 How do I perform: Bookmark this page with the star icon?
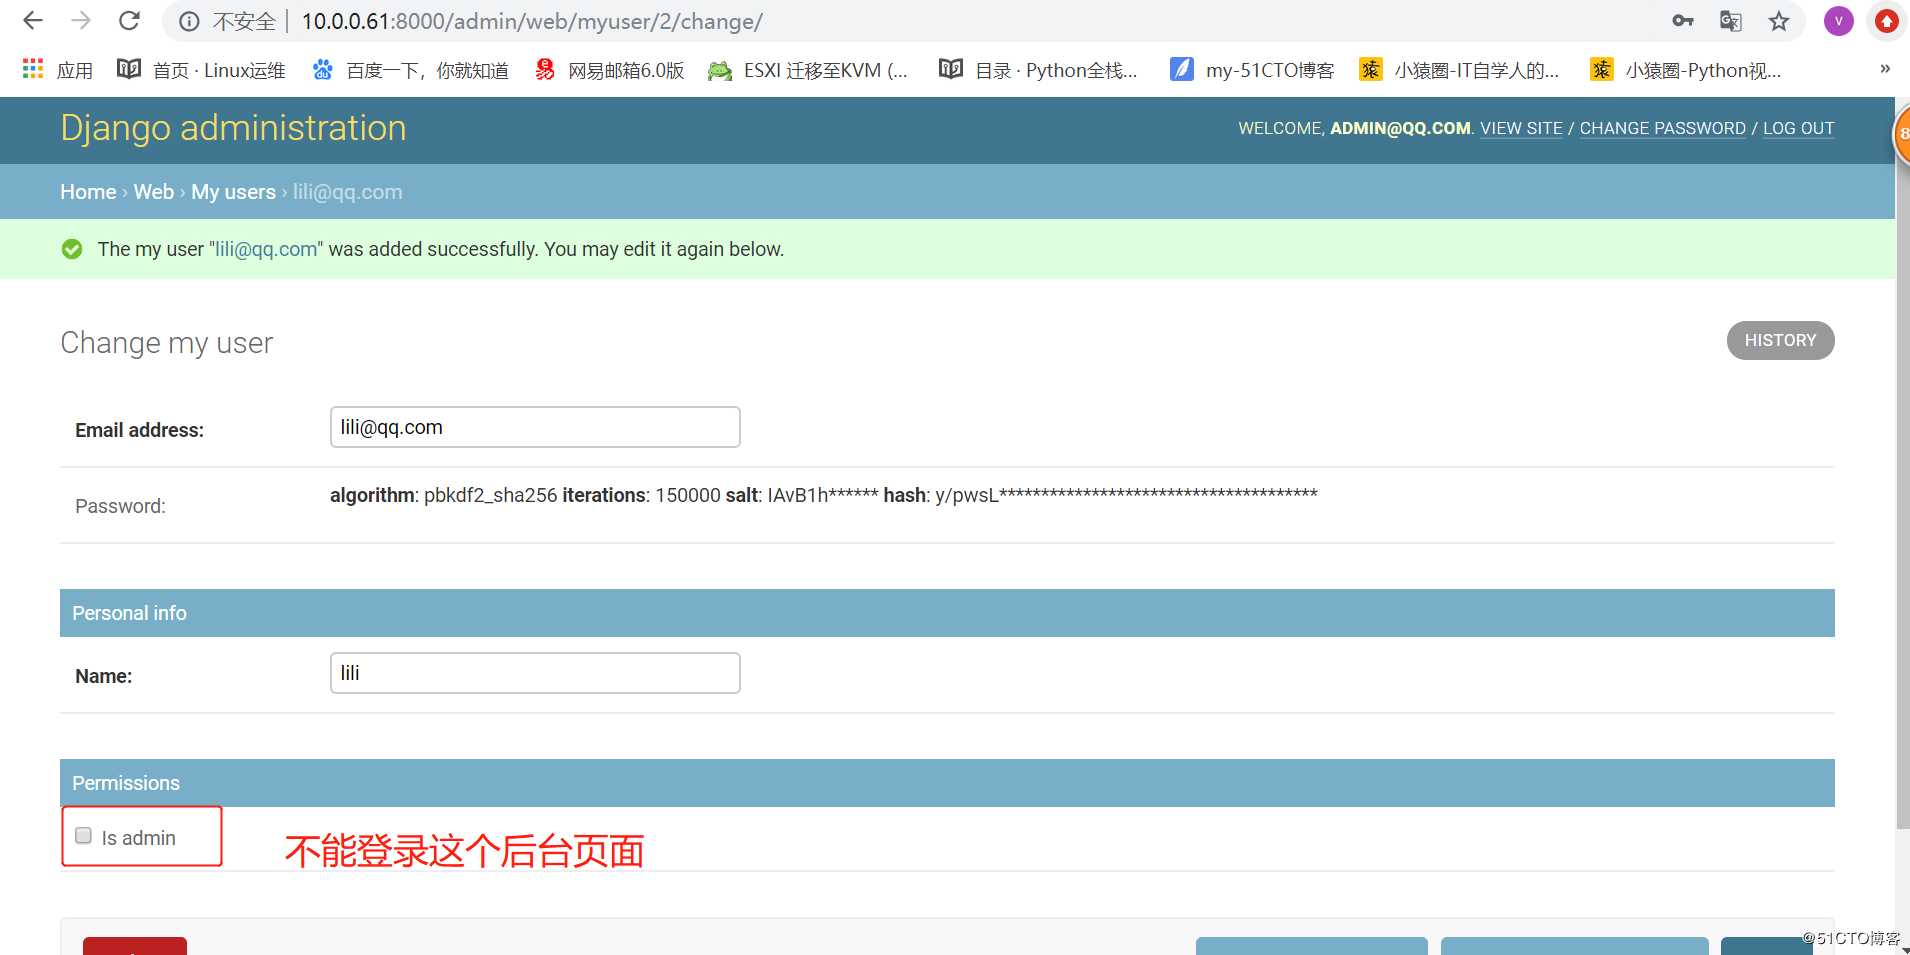point(1779,21)
